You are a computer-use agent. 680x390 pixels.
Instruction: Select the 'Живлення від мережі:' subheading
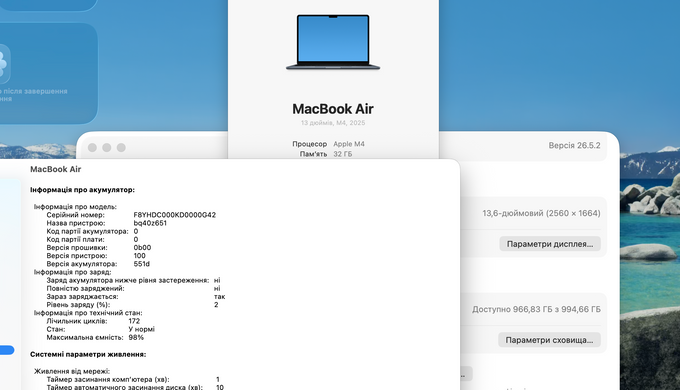[x=72, y=371]
